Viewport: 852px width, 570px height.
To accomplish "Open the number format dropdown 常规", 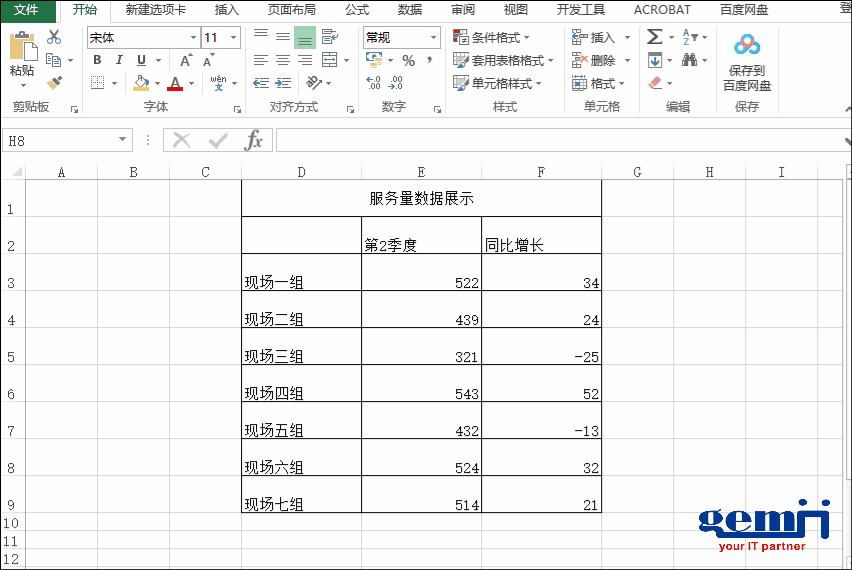I will 433,37.
